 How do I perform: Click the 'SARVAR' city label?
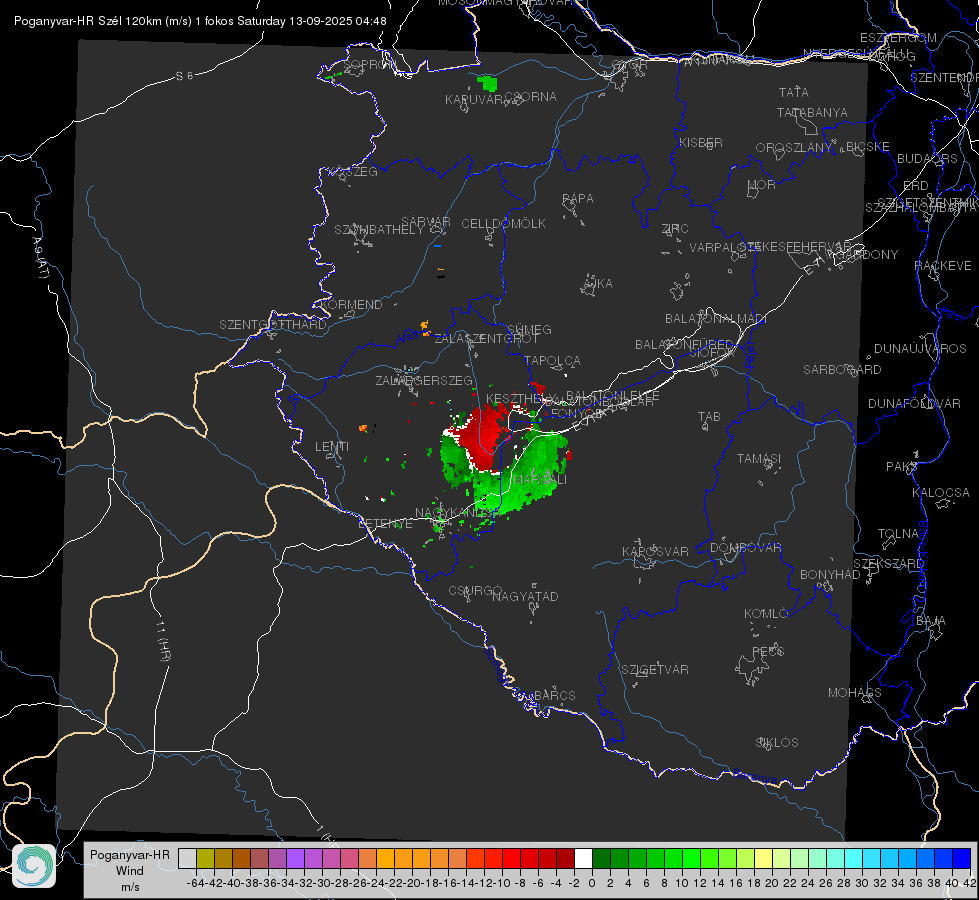point(426,222)
